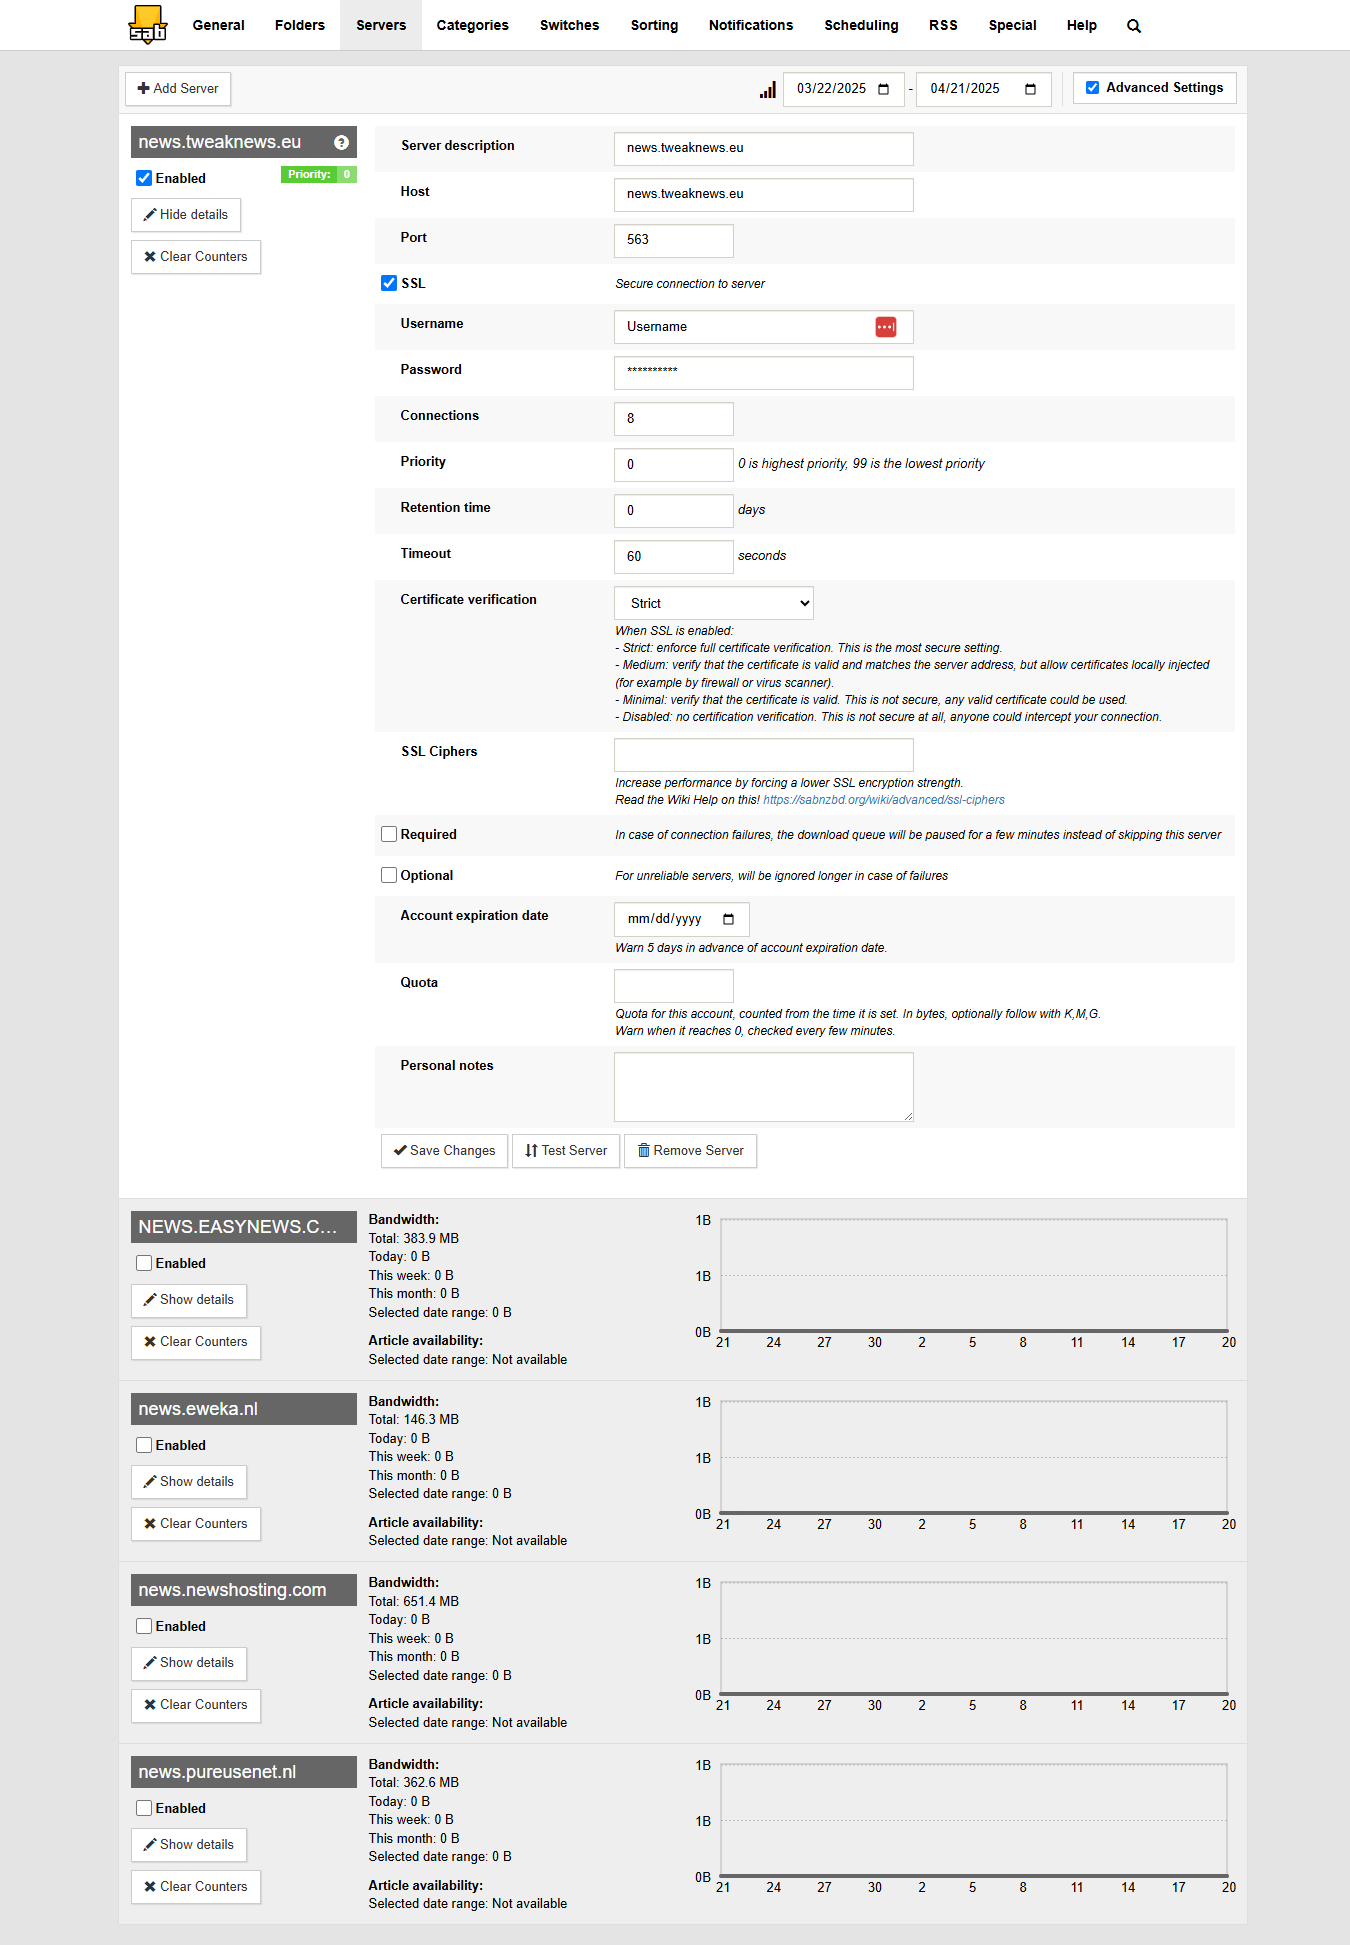This screenshot has height=1945, width=1350.
Task: Click Save Changes button
Action: tap(444, 1151)
